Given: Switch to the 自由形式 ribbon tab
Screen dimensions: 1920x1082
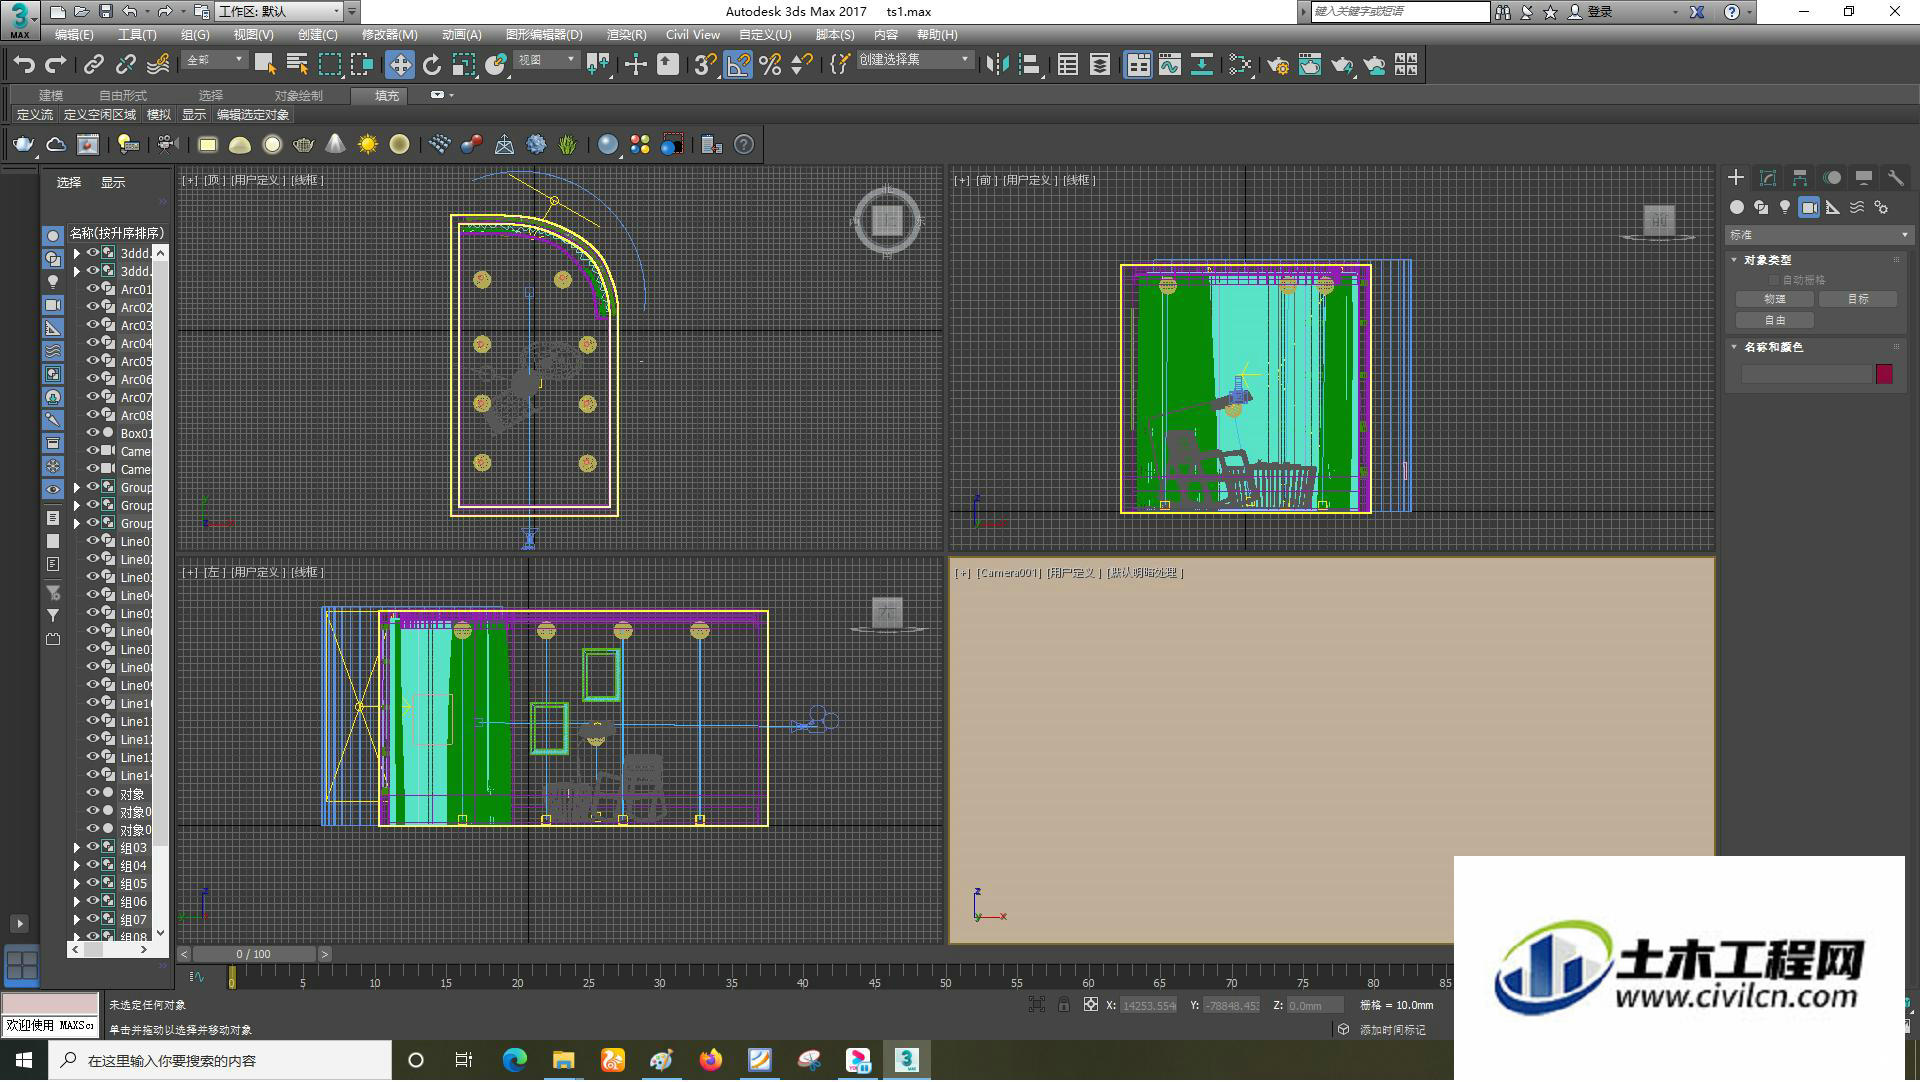Looking at the screenshot, I should coord(123,96).
